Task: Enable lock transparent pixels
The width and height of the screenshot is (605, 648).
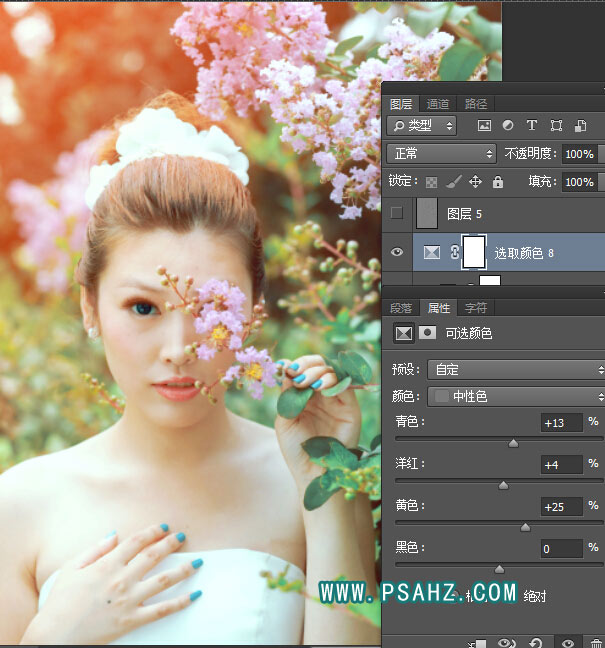Action: [431, 182]
